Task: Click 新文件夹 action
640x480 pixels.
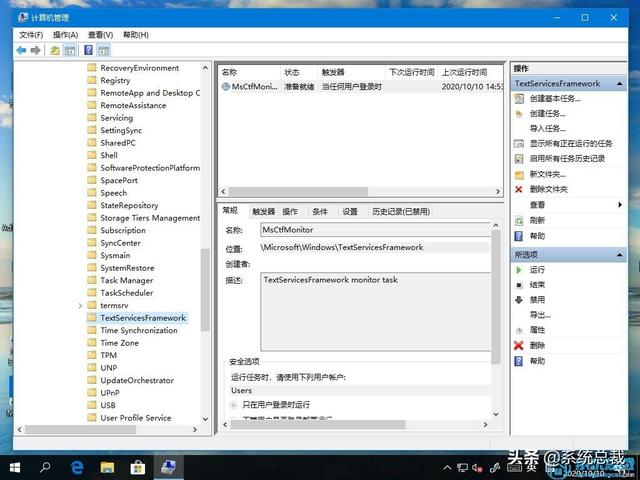Action: [547, 174]
